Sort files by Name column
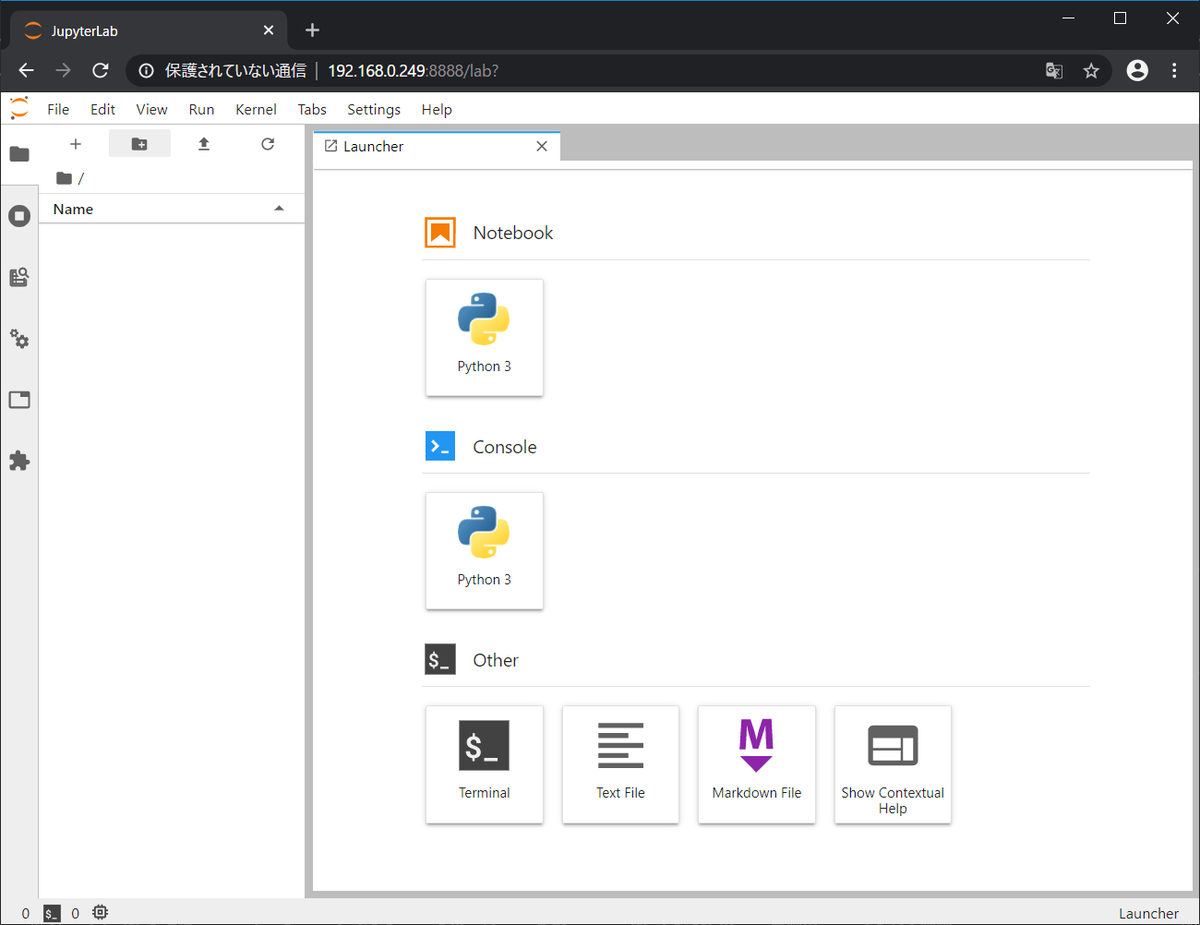Image resolution: width=1200 pixels, height=925 pixels. pyautogui.click(x=171, y=209)
